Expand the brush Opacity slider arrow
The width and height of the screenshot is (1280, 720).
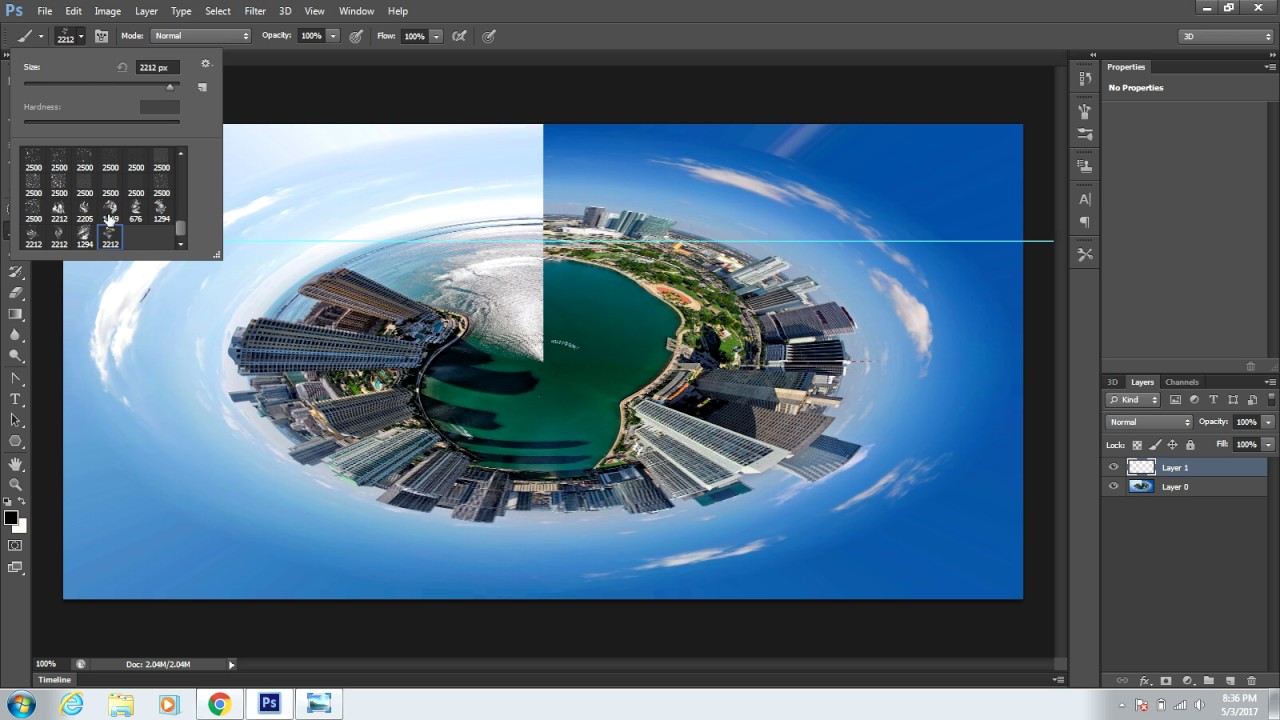(x=333, y=36)
